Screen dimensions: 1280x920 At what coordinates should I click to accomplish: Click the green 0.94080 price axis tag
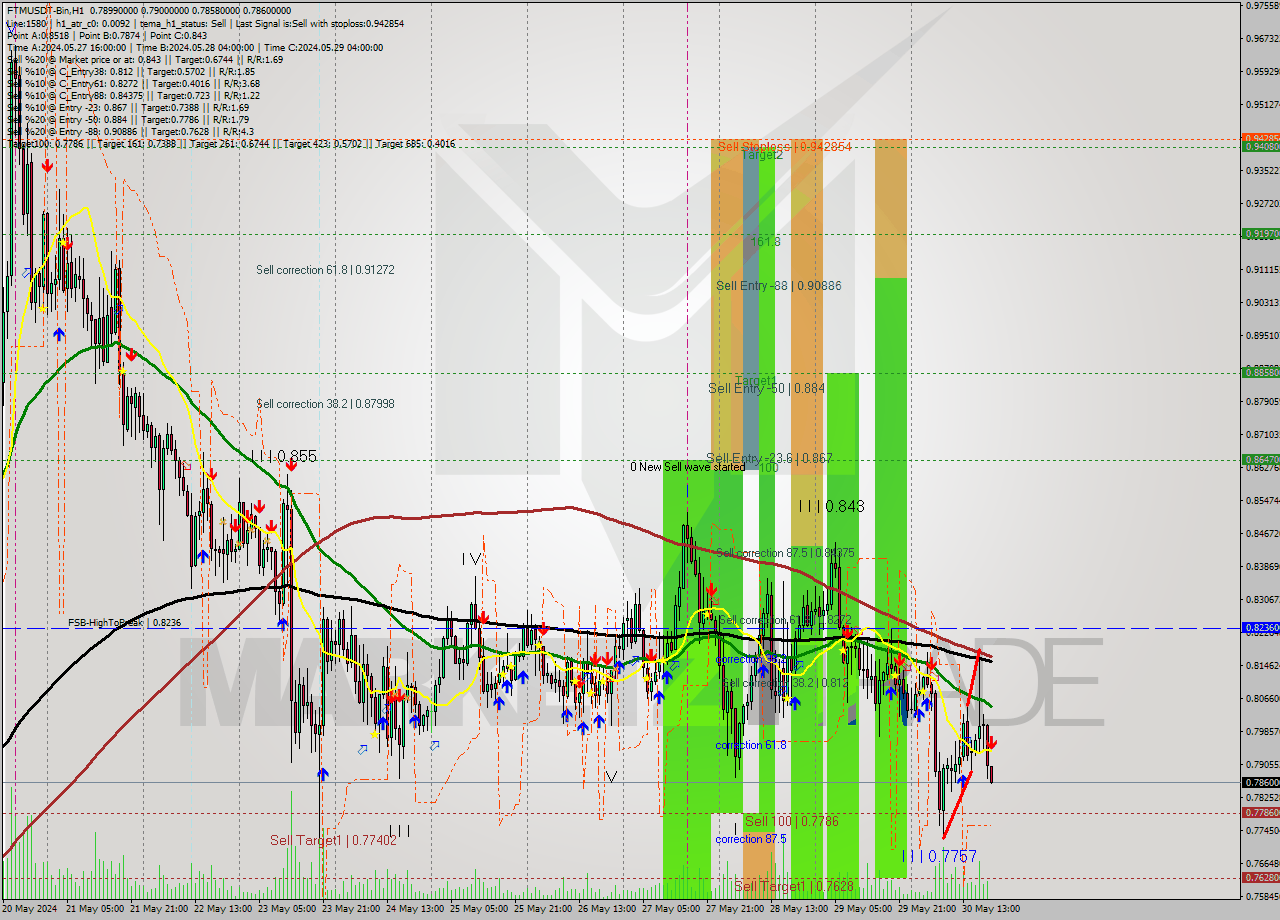pyautogui.click(x=1261, y=147)
